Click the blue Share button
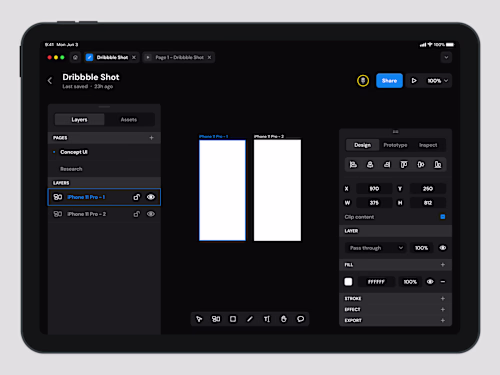 click(x=389, y=81)
